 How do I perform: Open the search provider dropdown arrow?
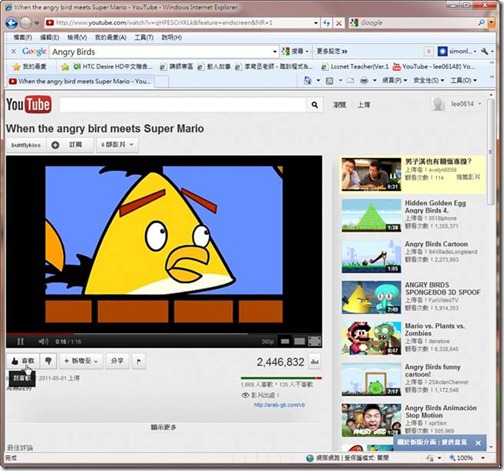tap(491, 23)
